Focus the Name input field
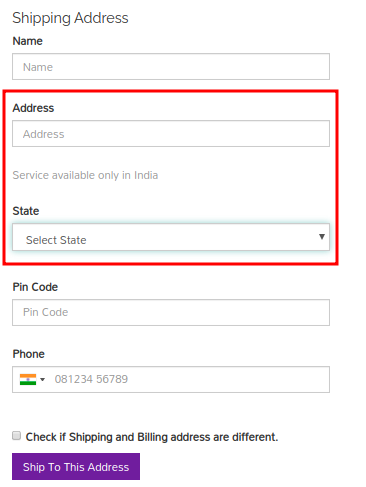Image resolution: width=366 pixels, height=487 pixels. click(x=171, y=67)
